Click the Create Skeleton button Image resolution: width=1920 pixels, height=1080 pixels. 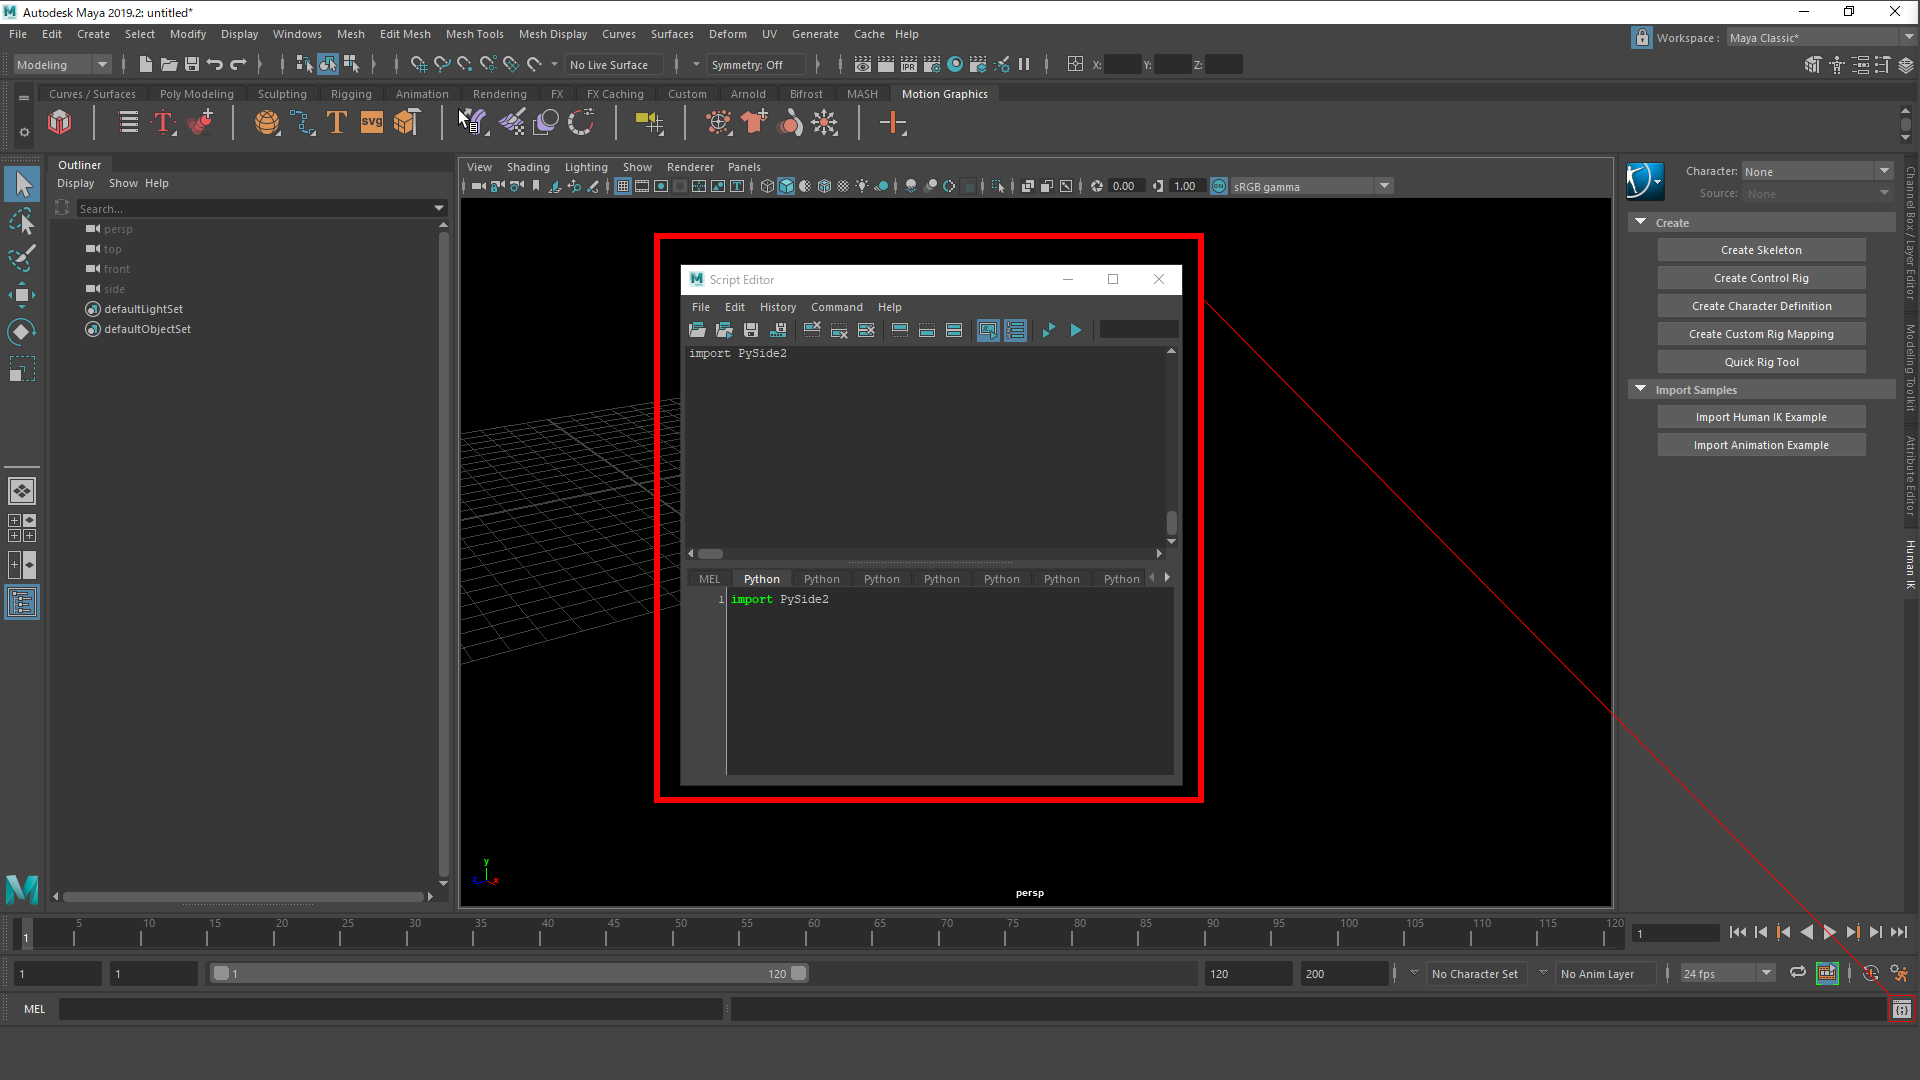pos(1760,250)
